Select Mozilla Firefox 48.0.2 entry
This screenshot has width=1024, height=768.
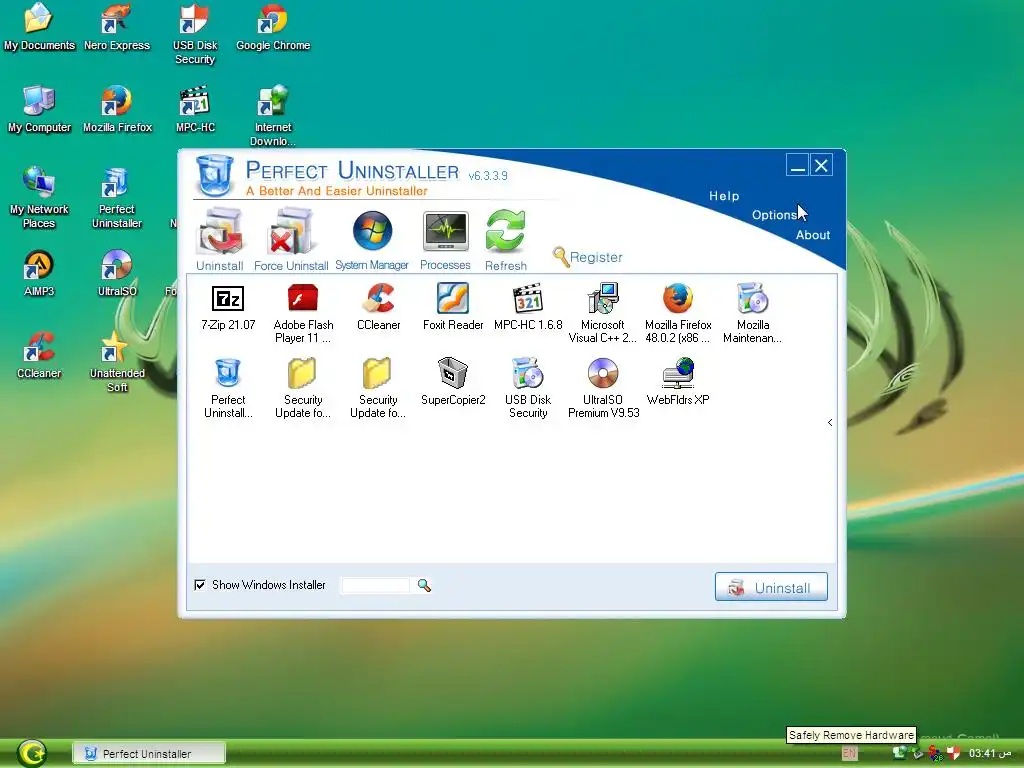[x=678, y=313]
